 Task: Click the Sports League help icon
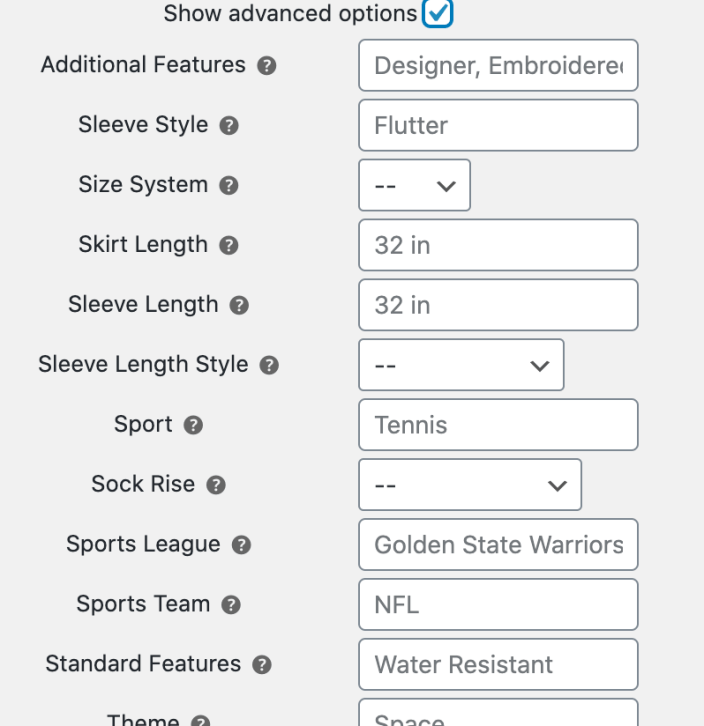click(241, 546)
